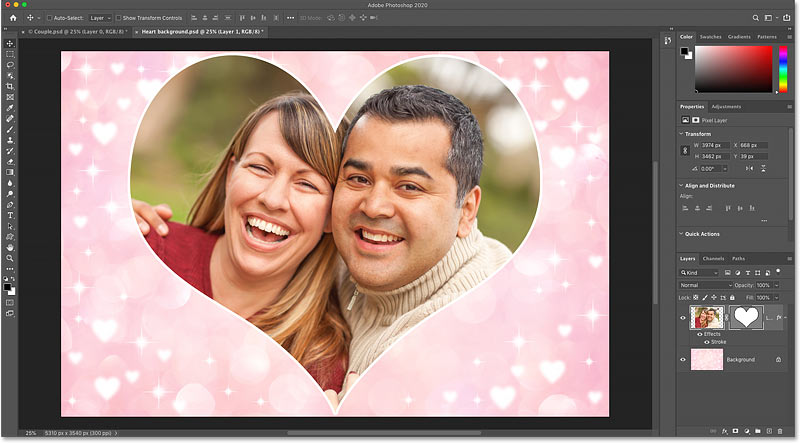Click the Share icon at top right
Image resolution: width=801 pixels, height=444 pixels.
pyautogui.click(x=787, y=18)
